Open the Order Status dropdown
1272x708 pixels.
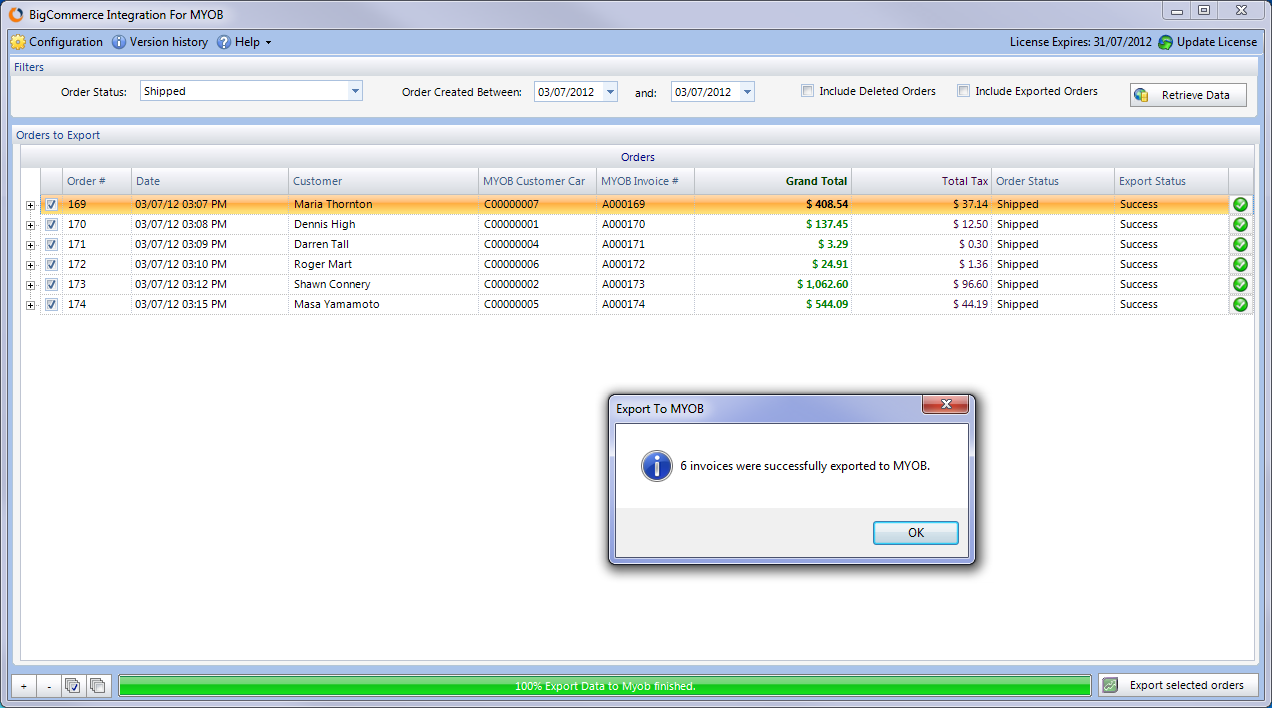(355, 90)
